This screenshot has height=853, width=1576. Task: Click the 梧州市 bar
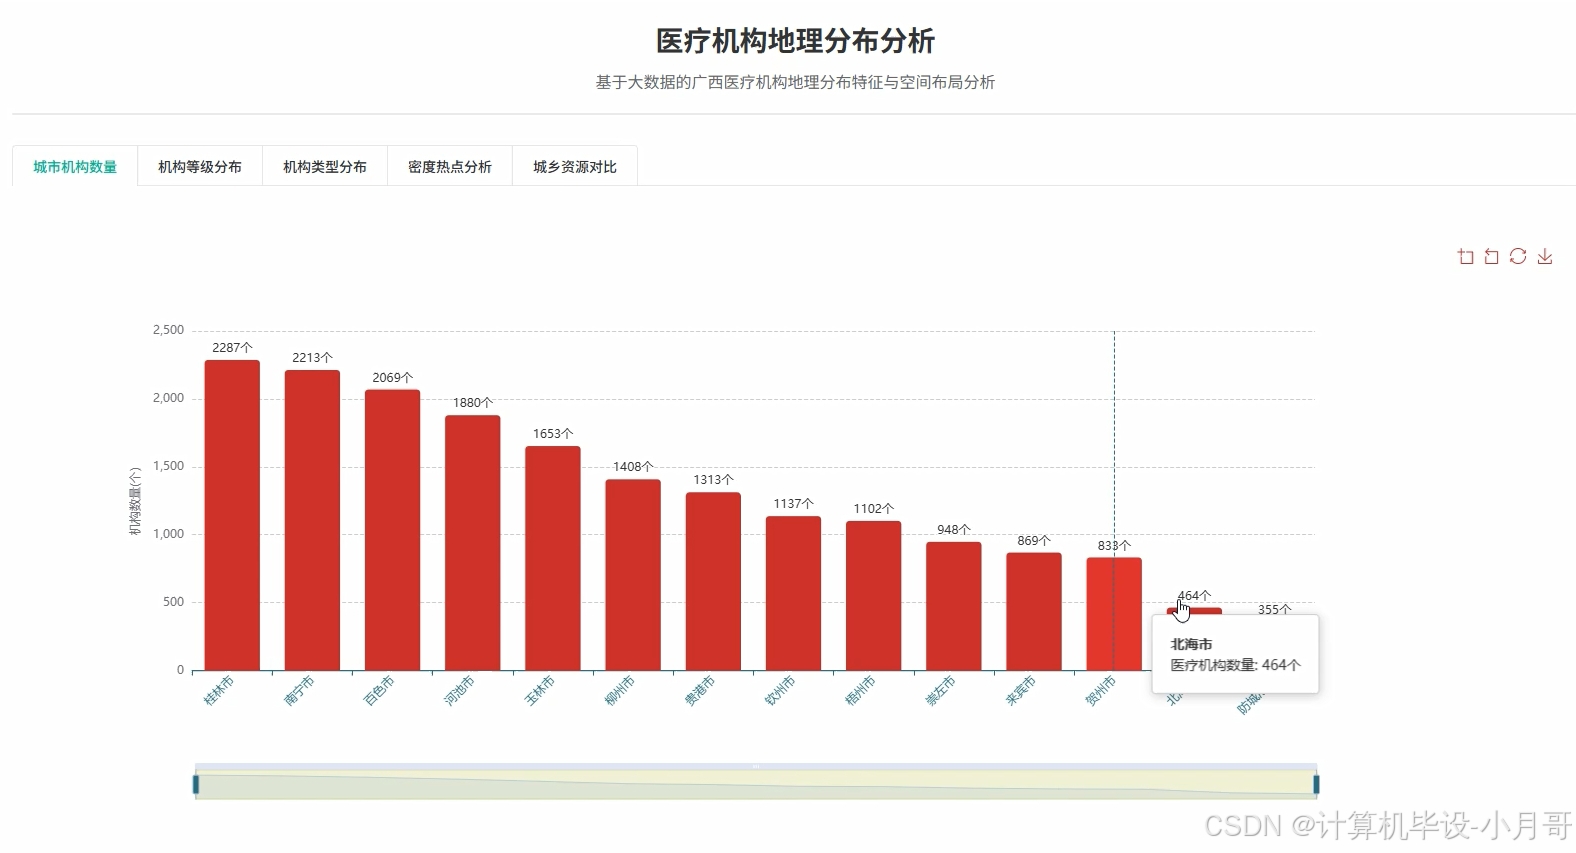tap(873, 595)
